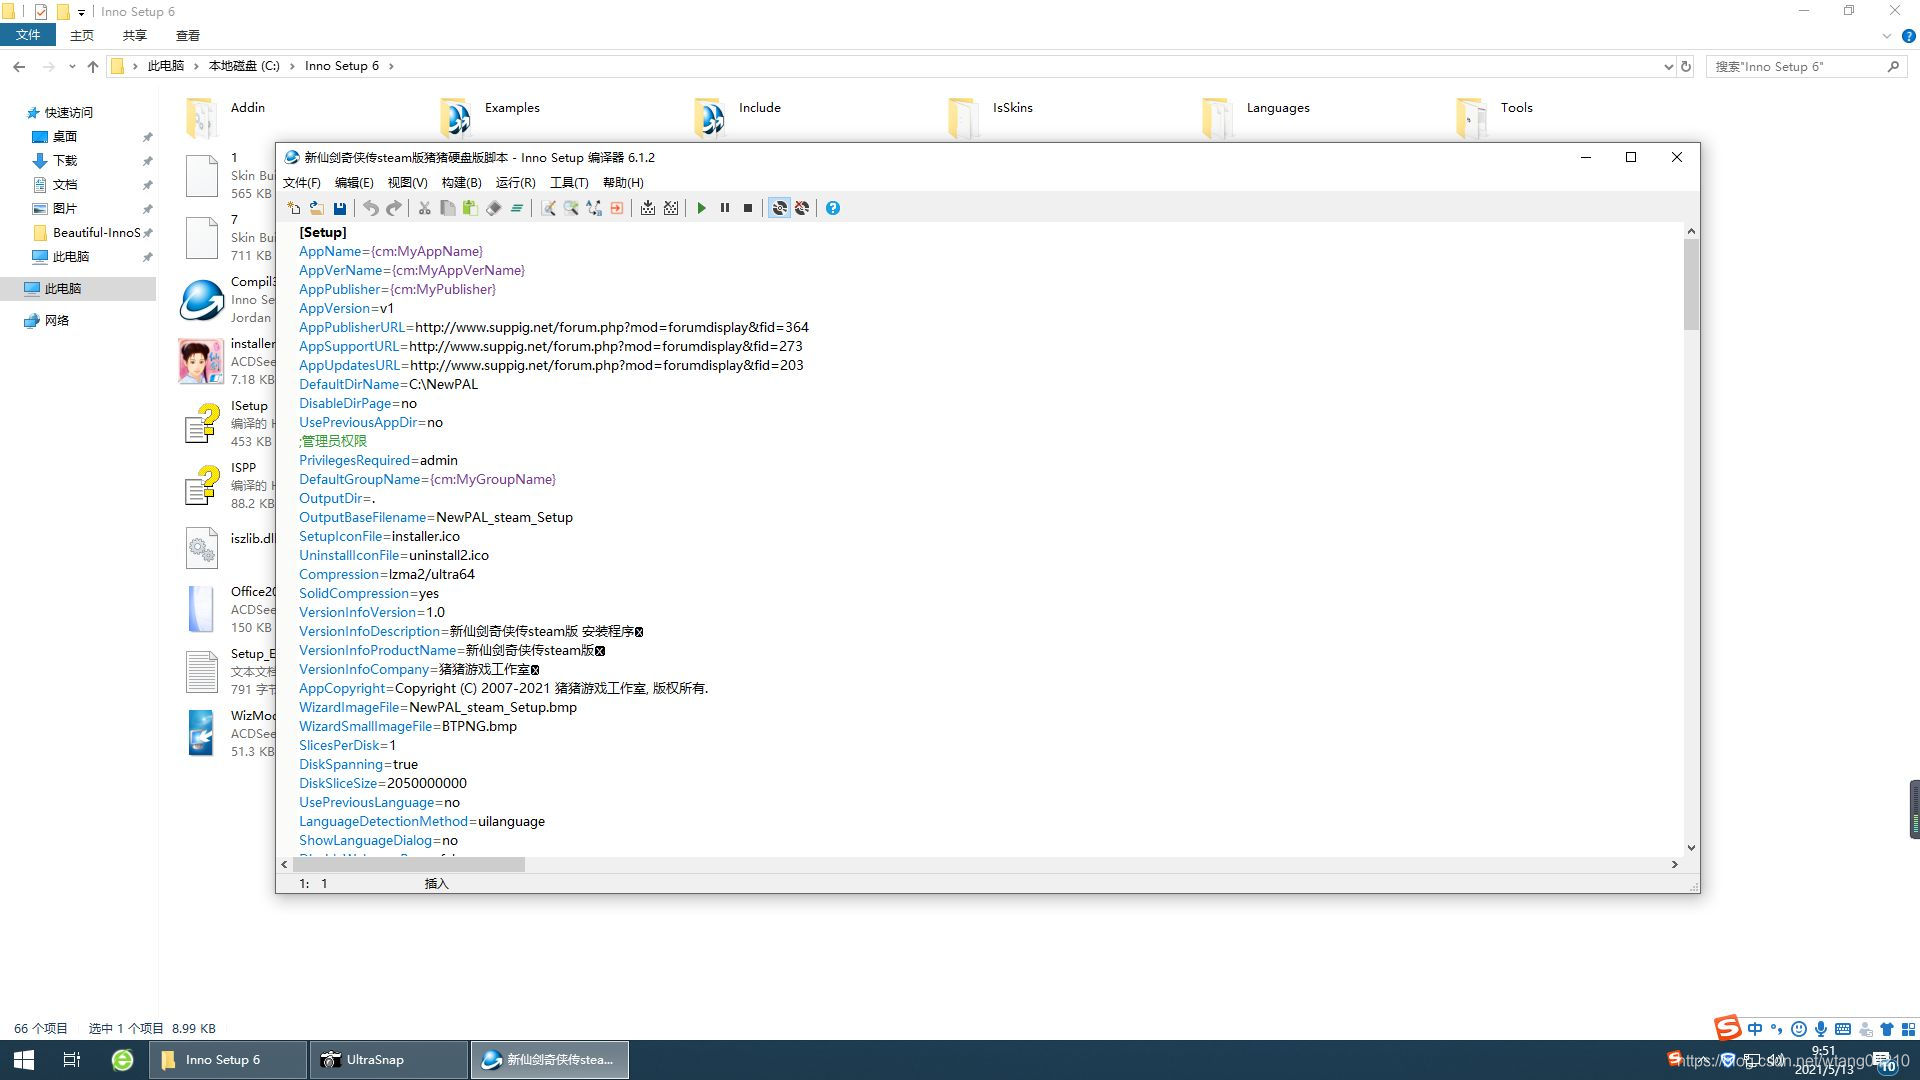Select 网络 in navigation pane

(57, 320)
